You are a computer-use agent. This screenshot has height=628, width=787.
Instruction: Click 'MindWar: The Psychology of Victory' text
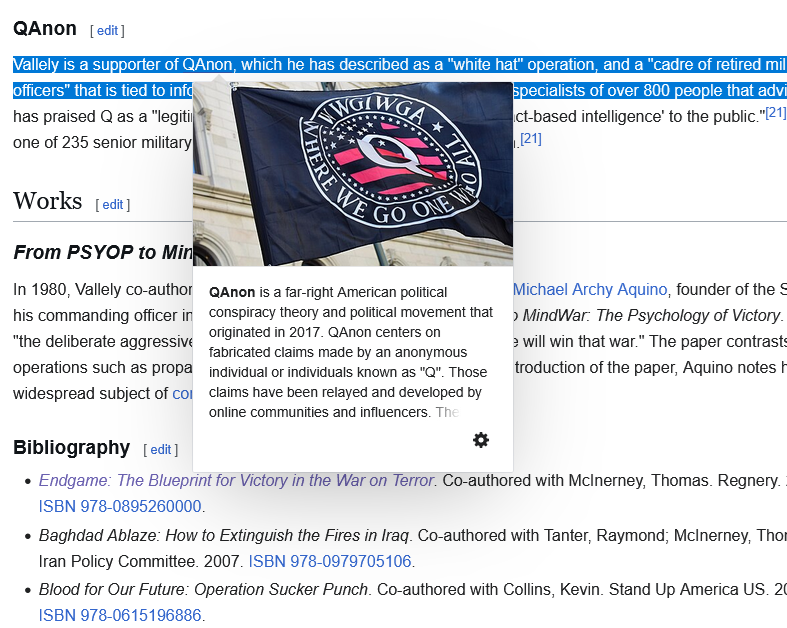652,315
